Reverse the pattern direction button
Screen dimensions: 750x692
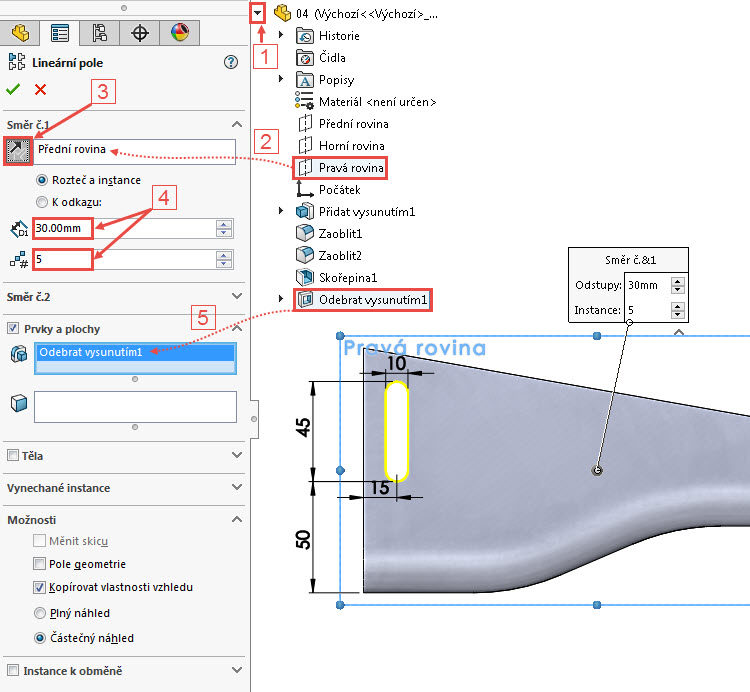pyautogui.click(x=18, y=151)
